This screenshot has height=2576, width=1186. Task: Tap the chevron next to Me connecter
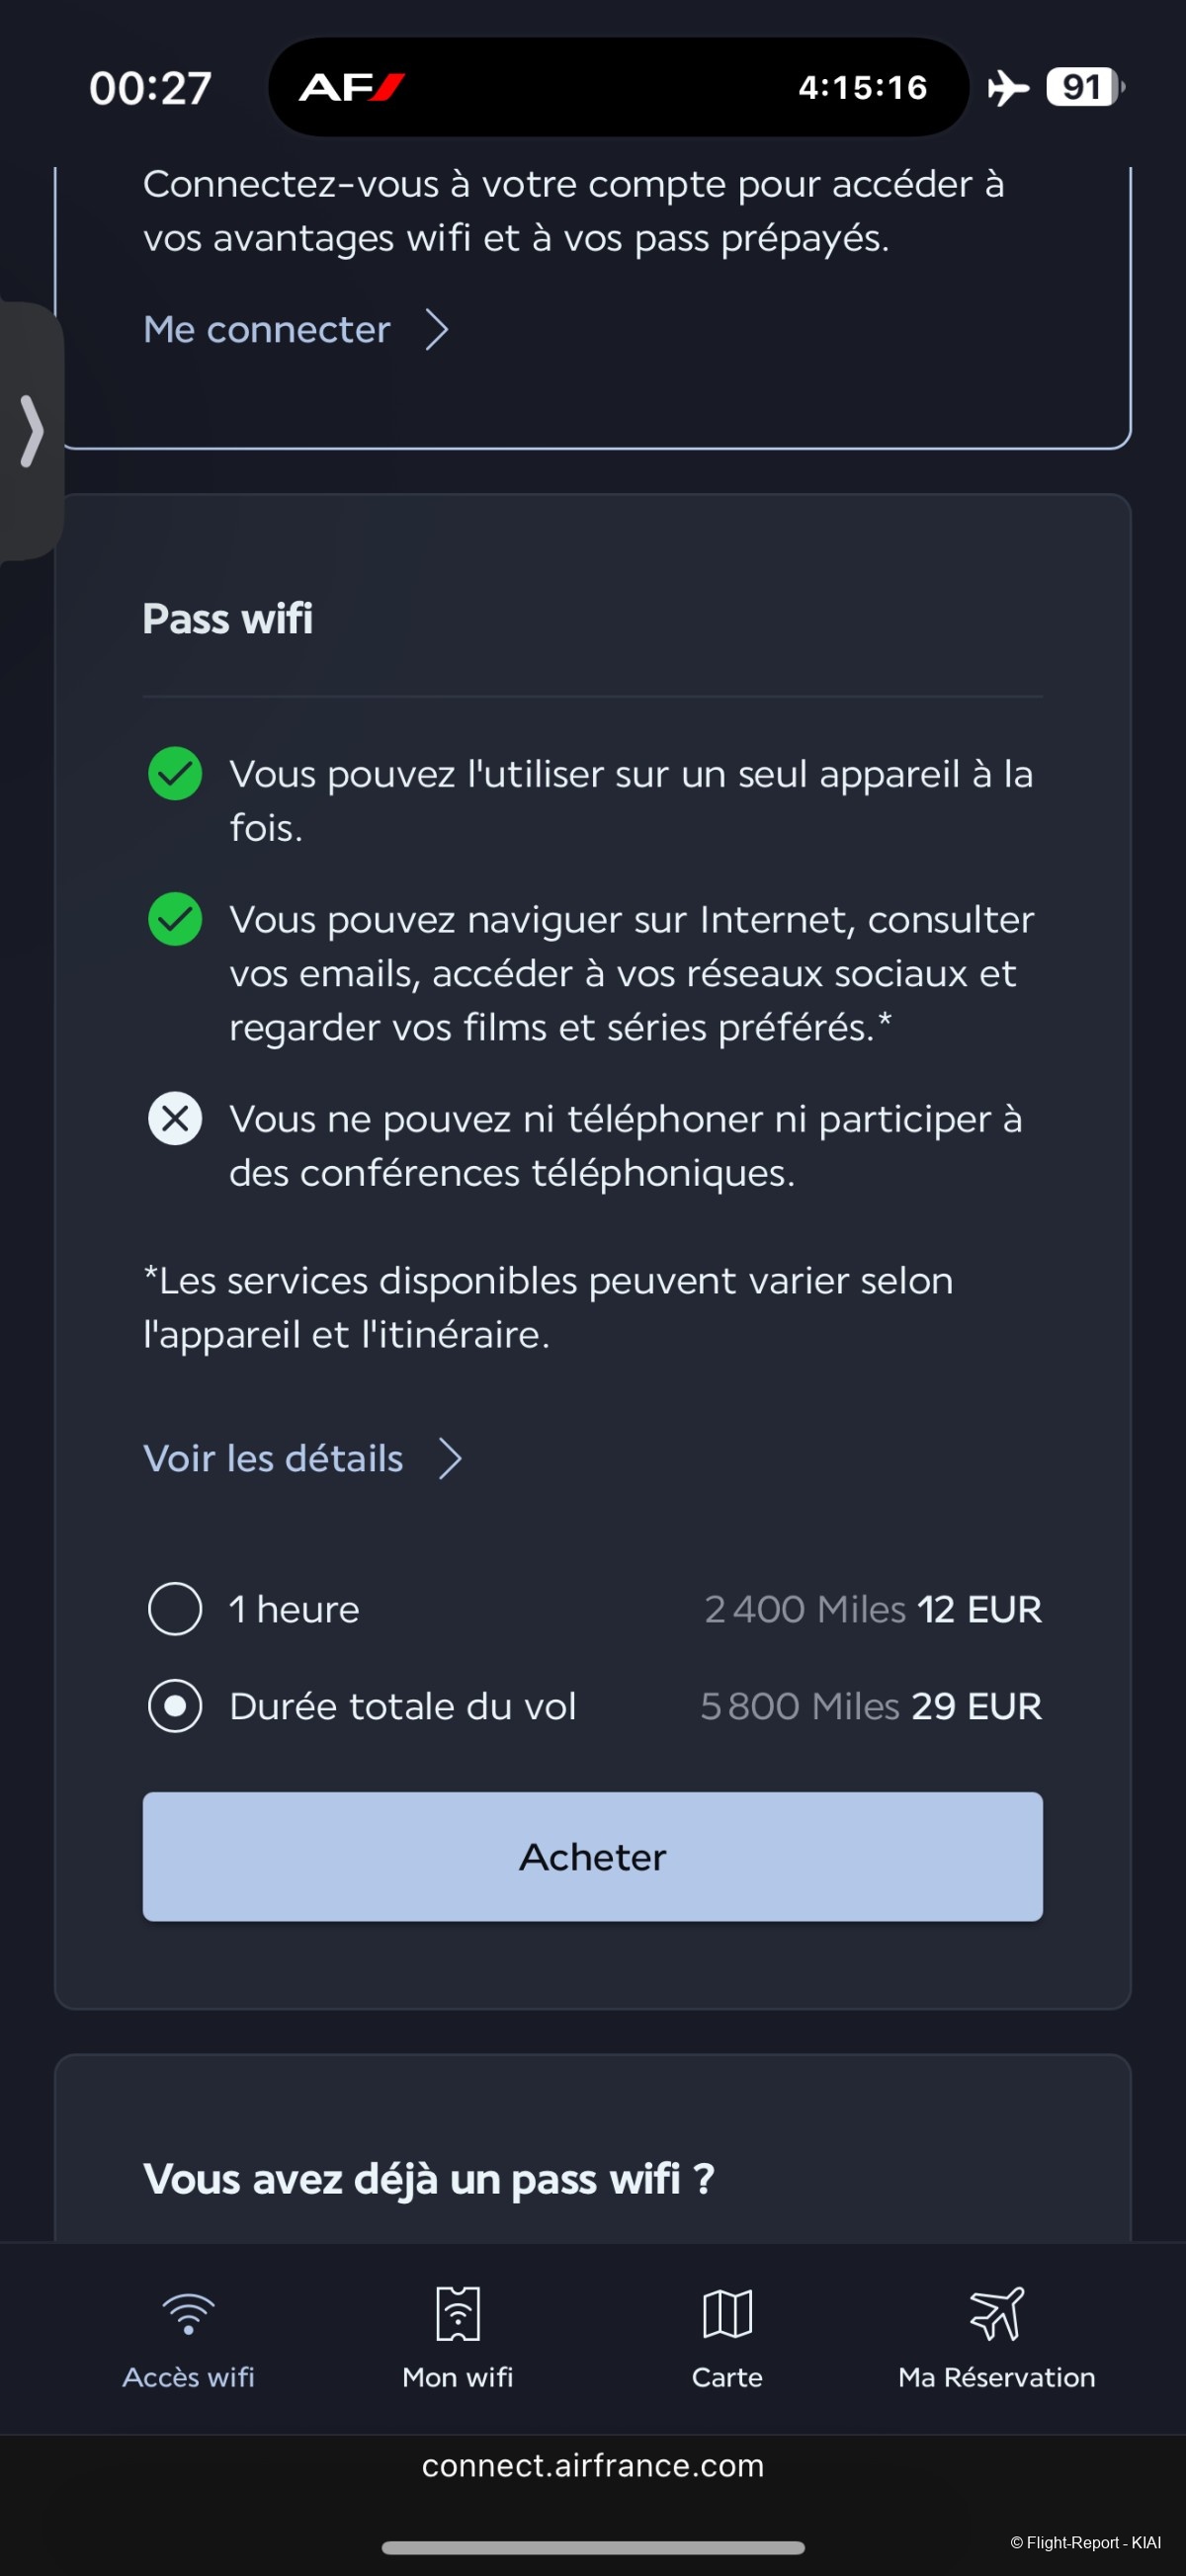point(437,330)
